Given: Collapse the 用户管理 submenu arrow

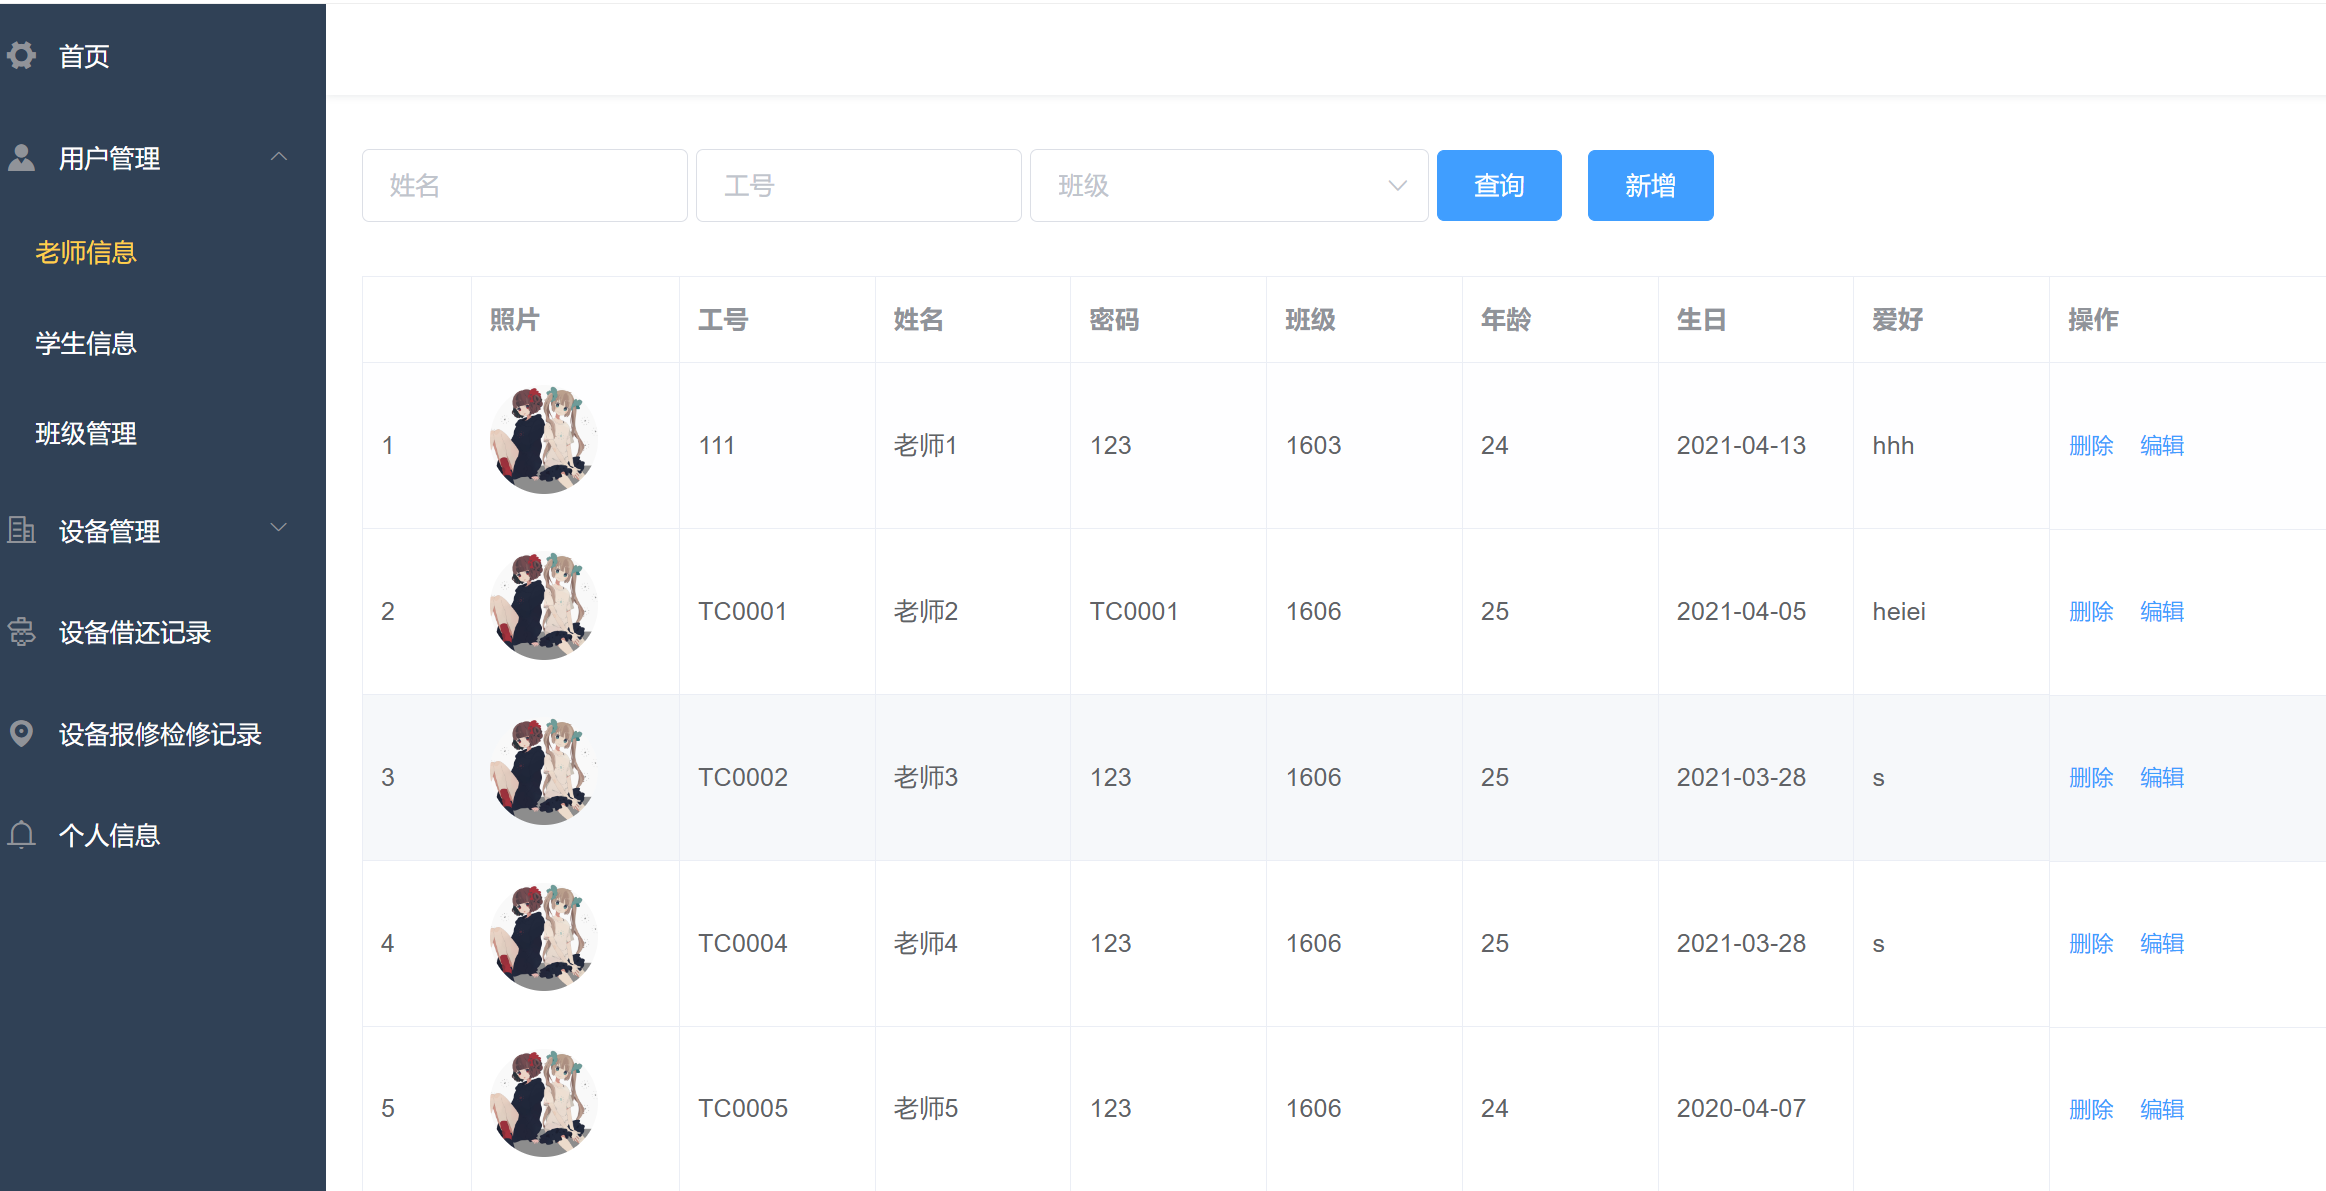Looking at the screenshot, I should [x=279, y=157].
